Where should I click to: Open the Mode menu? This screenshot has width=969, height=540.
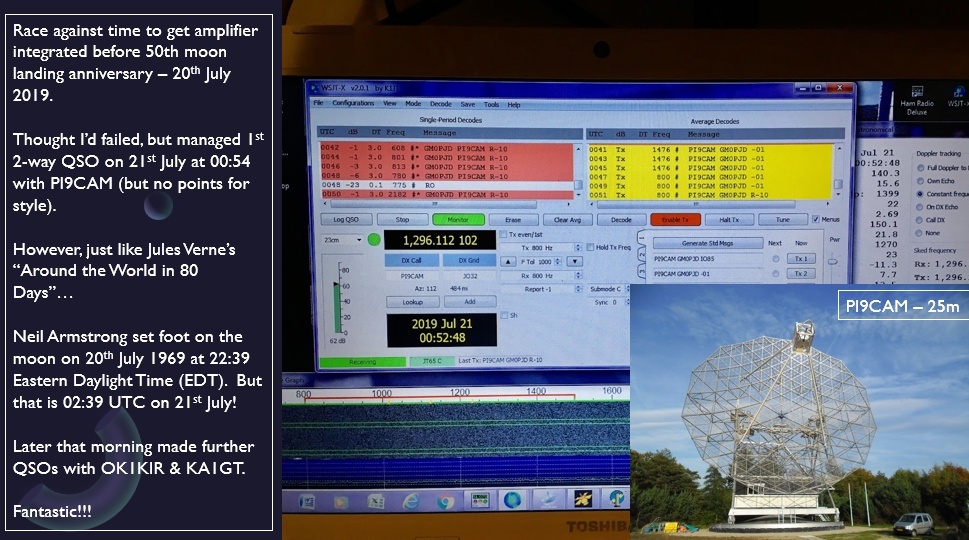[x=413, y=104]
